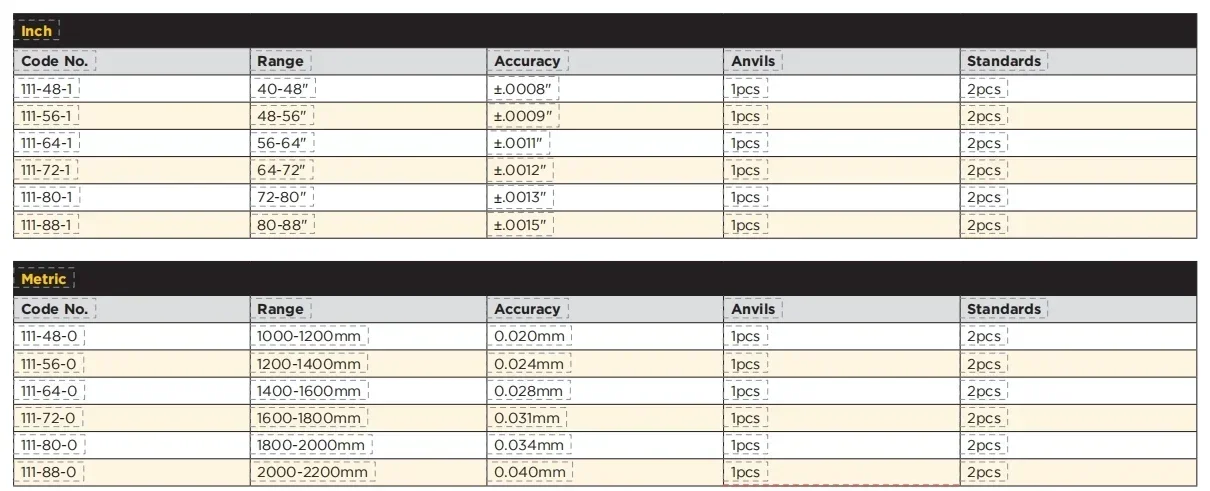Click the 0.028mm accuracy value
This screenshot has width=1210, height=491.
click(529, 391)
